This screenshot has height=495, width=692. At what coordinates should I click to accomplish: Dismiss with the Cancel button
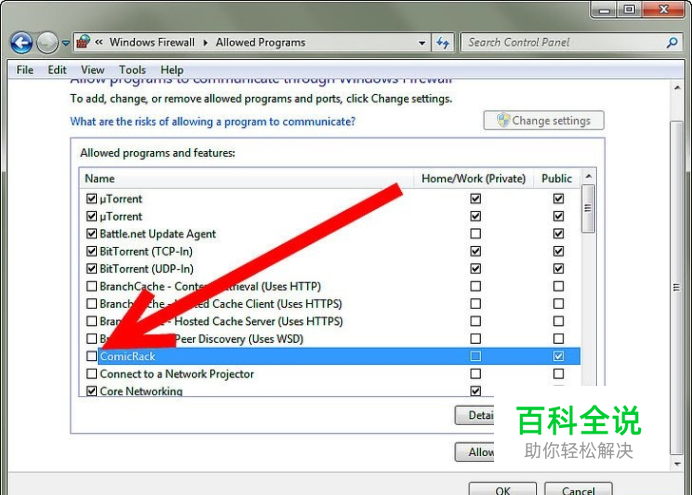[578, 489]
